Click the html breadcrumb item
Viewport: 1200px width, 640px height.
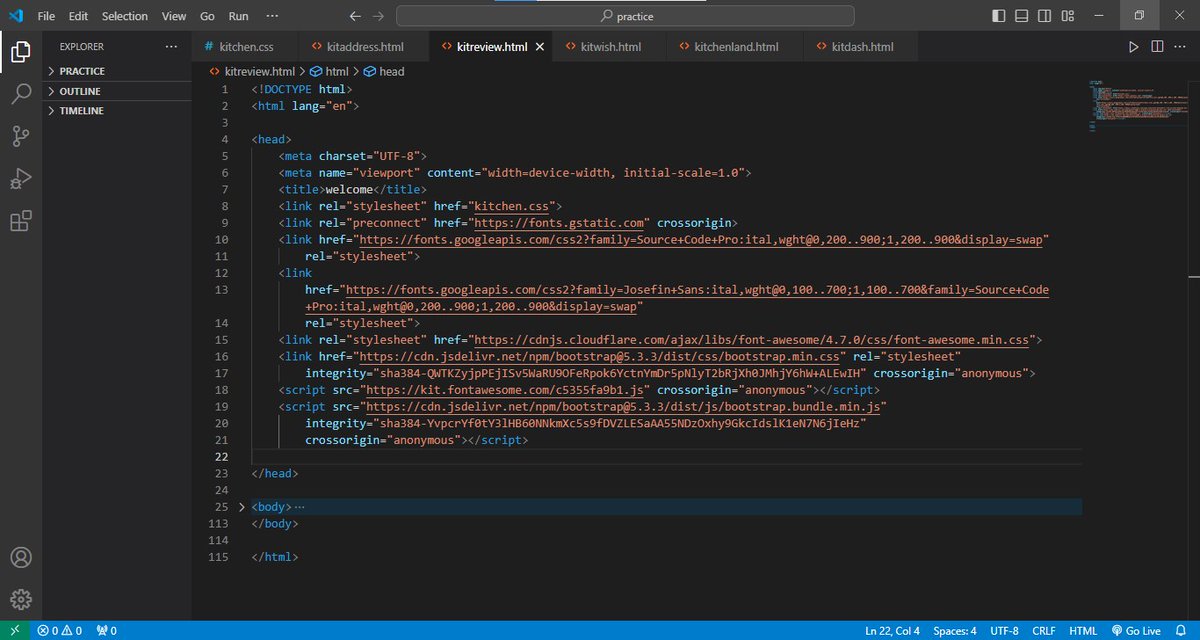pos(330,72)
